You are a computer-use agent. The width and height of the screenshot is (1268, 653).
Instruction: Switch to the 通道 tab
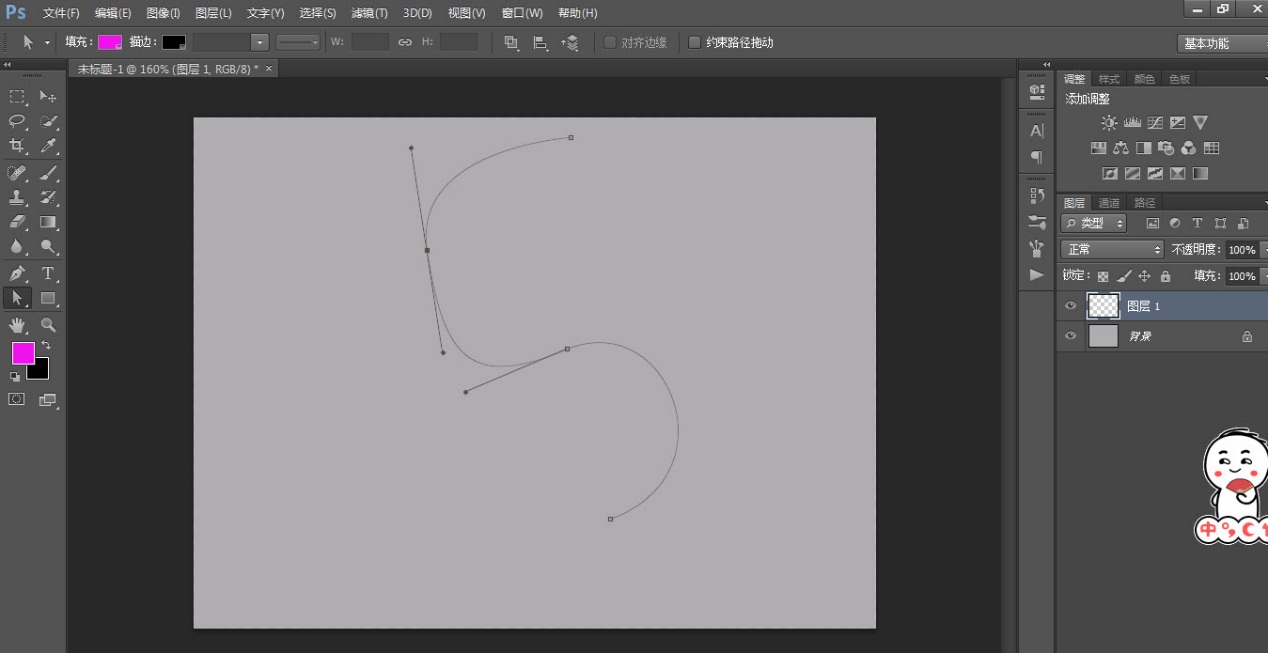[x=1109, y=203]
